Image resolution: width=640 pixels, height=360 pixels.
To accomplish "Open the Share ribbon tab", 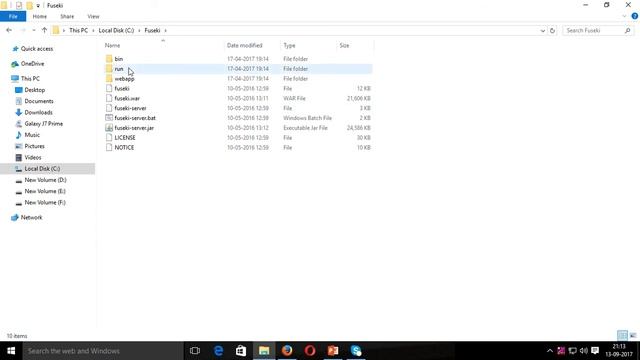I will [x=67, y=16].
